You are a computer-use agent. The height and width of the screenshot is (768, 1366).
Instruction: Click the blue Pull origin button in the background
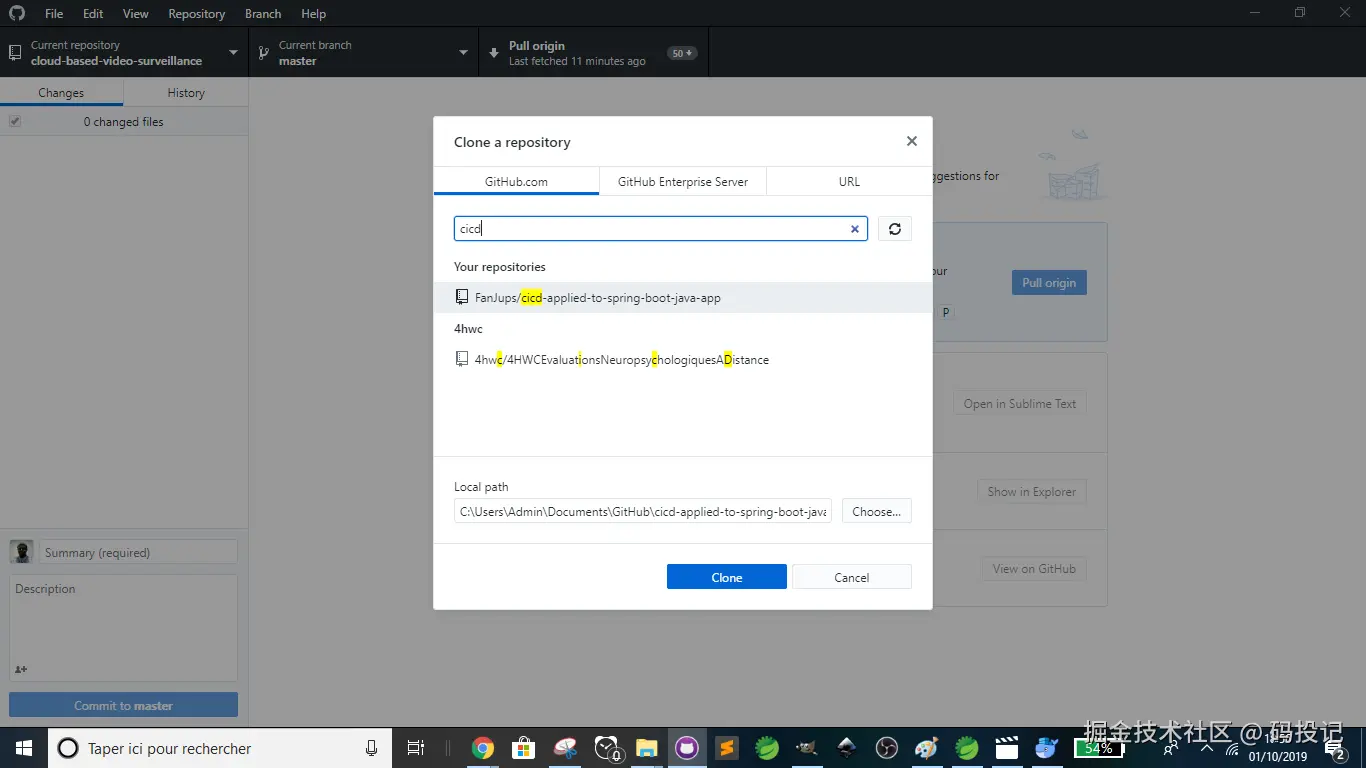tap(1049, 282)
